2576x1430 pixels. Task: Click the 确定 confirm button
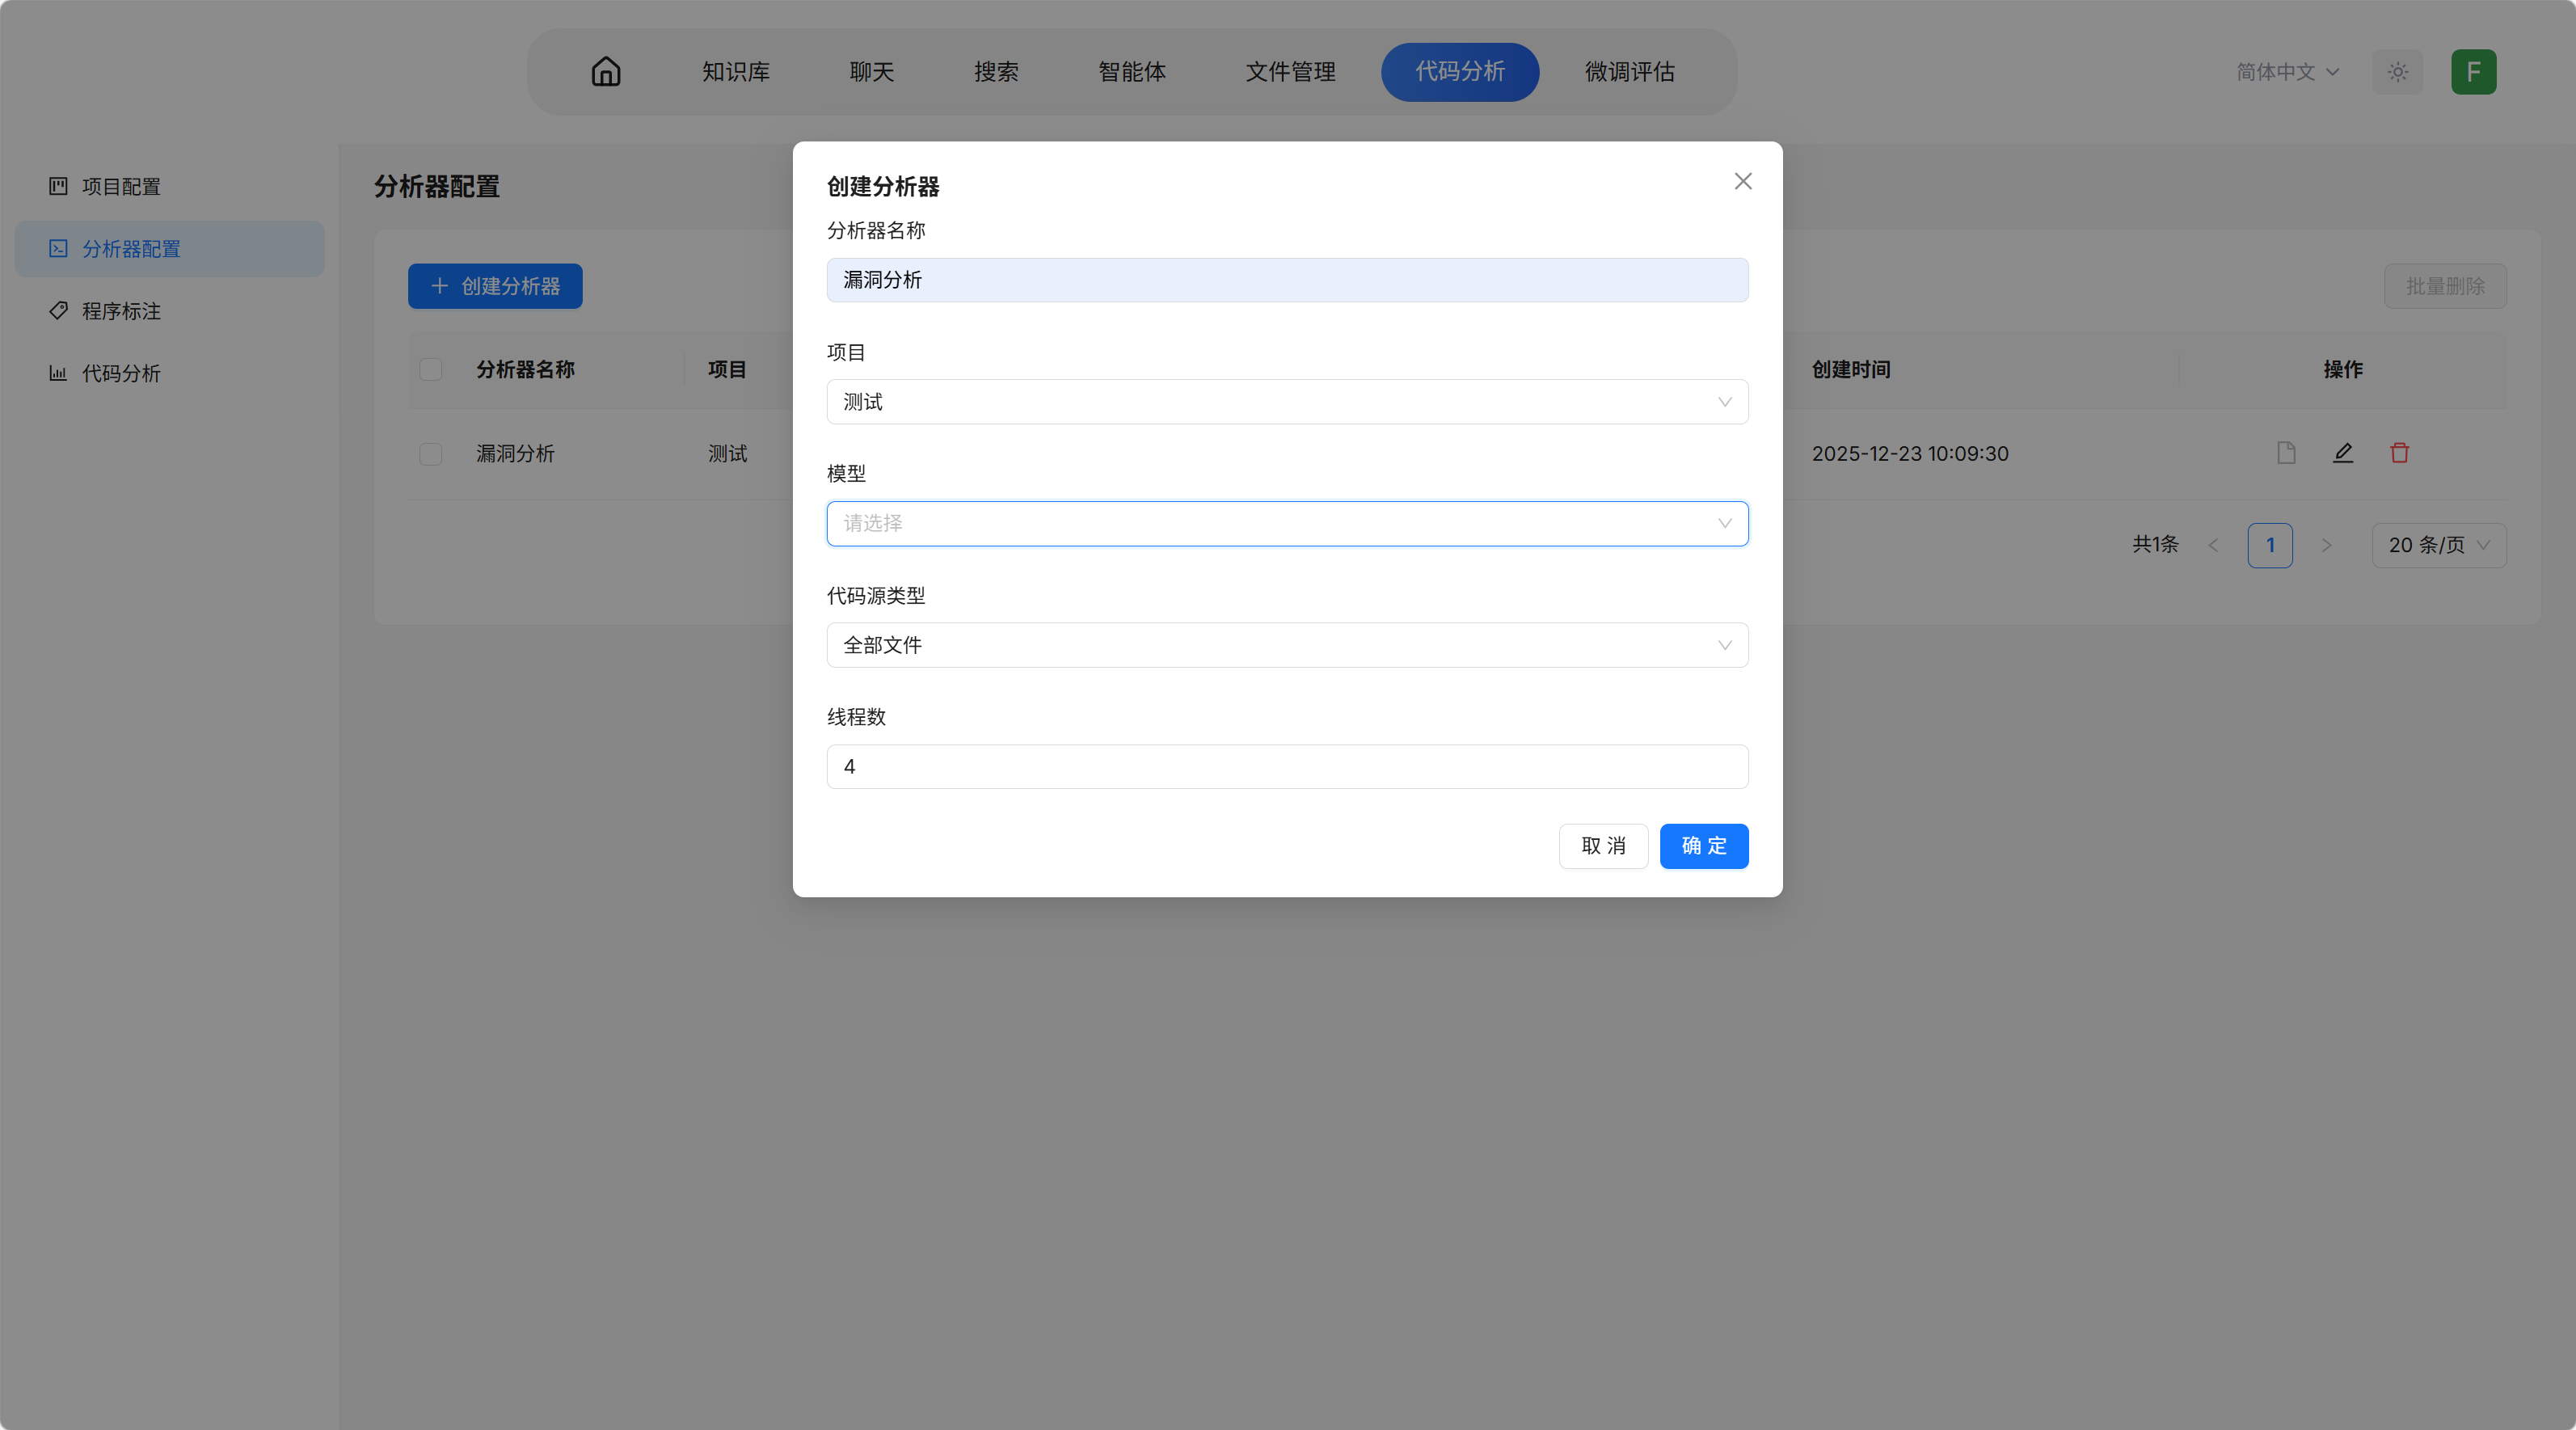point(1703,846)
